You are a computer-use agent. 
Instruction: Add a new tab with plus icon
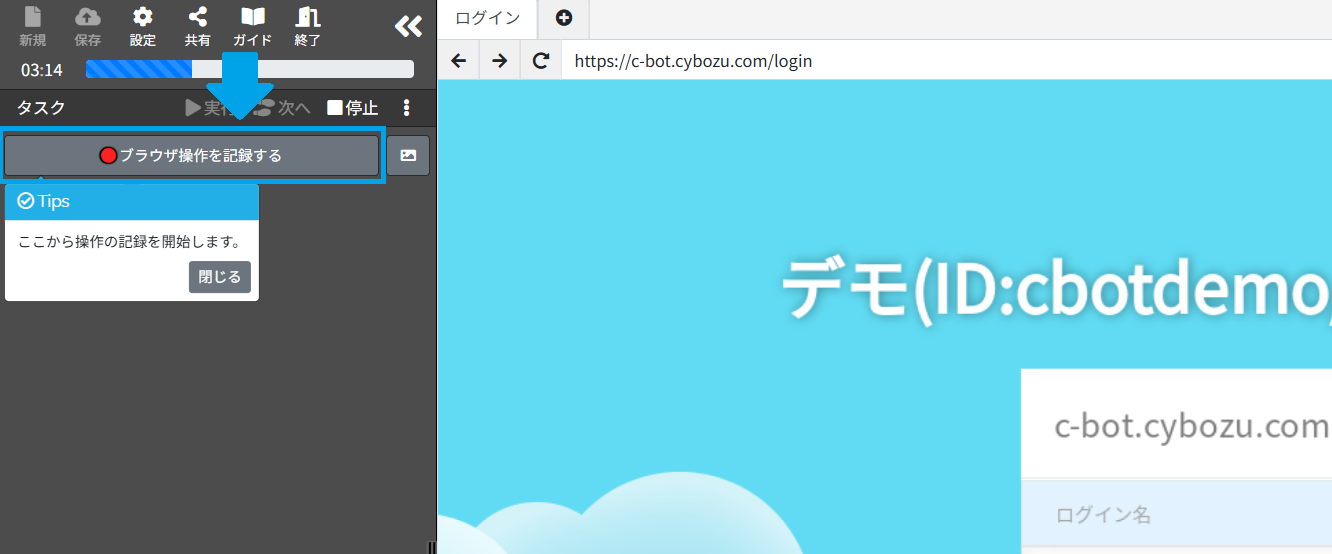click(x=564, y=18)
